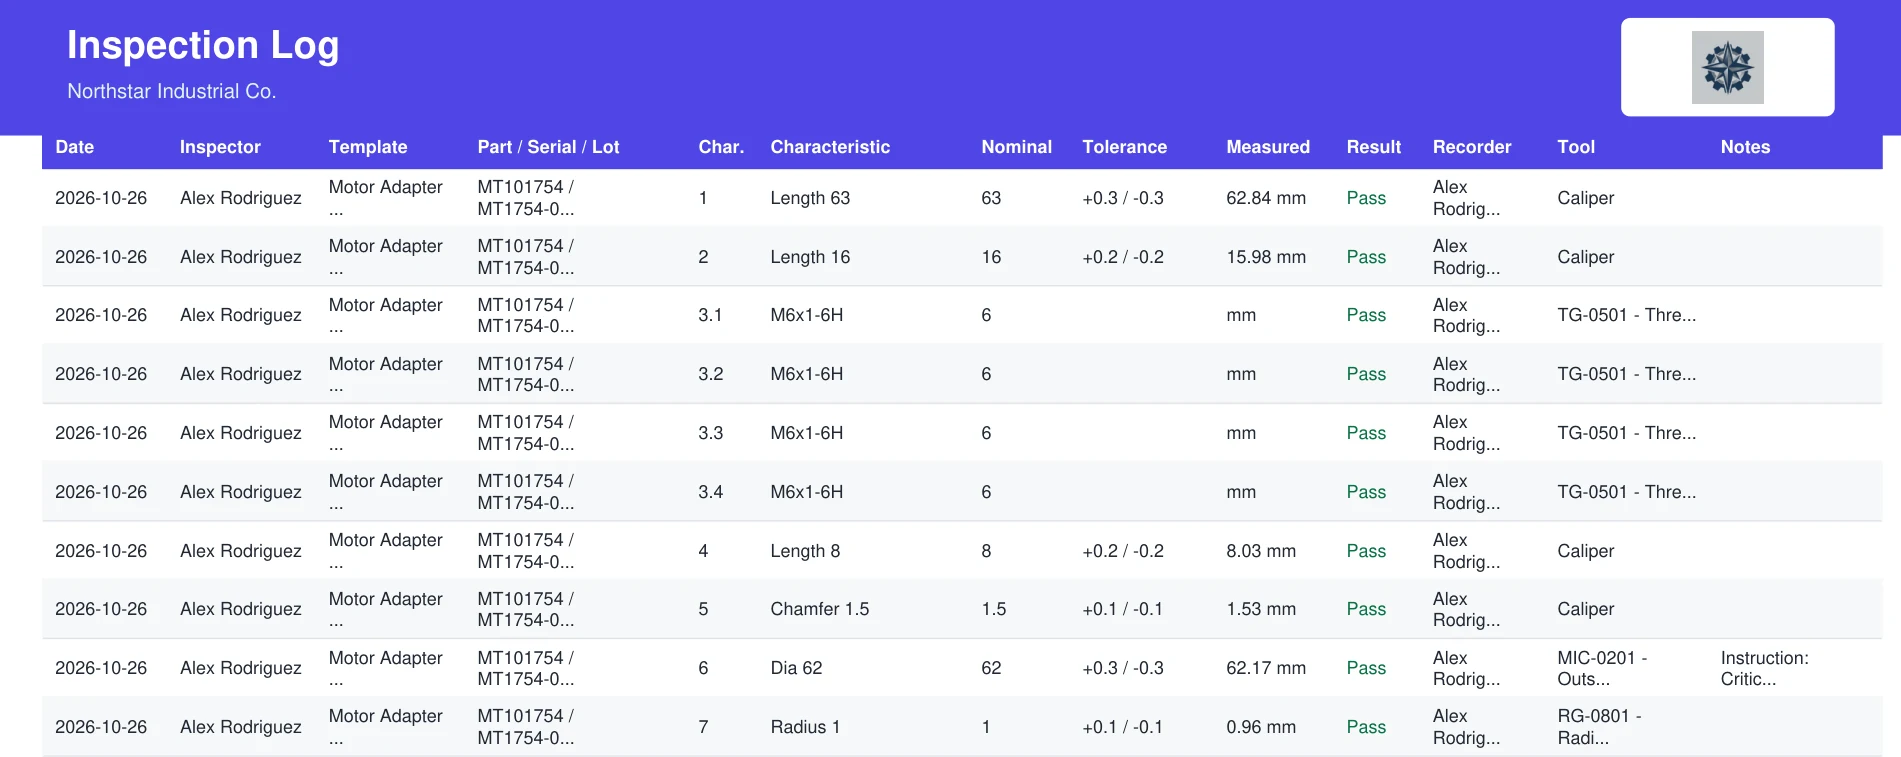
Task: Click the Tool column header
Action: click(1576, 147)
